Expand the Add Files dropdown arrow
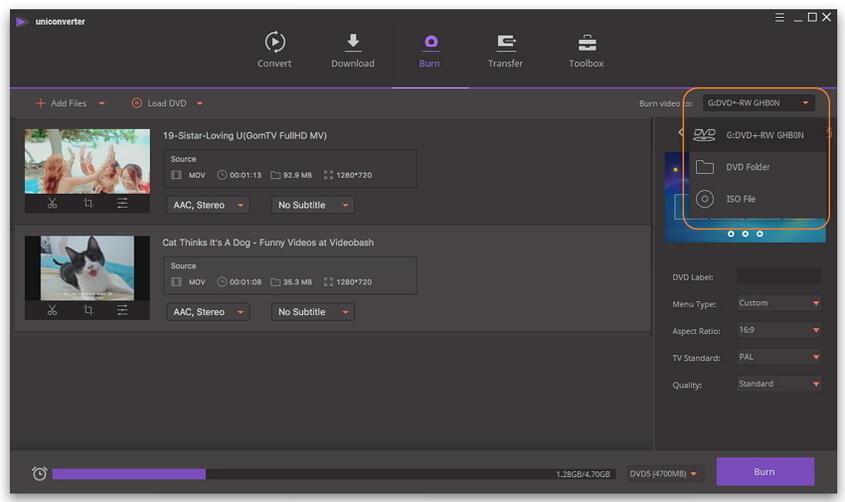 point(101,103)
